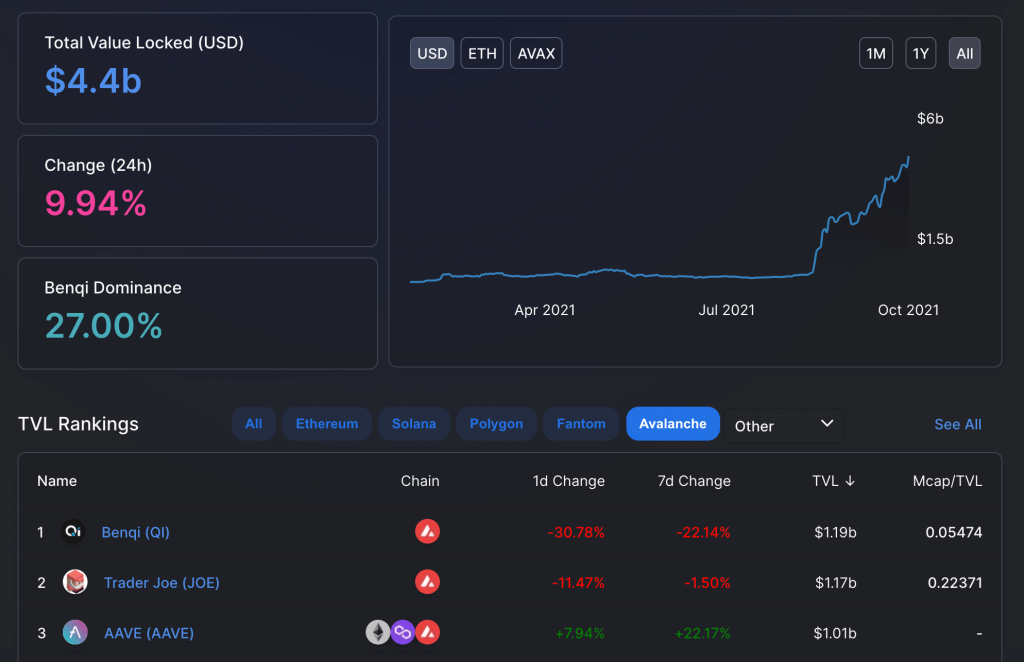Filter rankings by Ethereum
The height and width of the screenshot is (662, 1024).
pos(327,424)
